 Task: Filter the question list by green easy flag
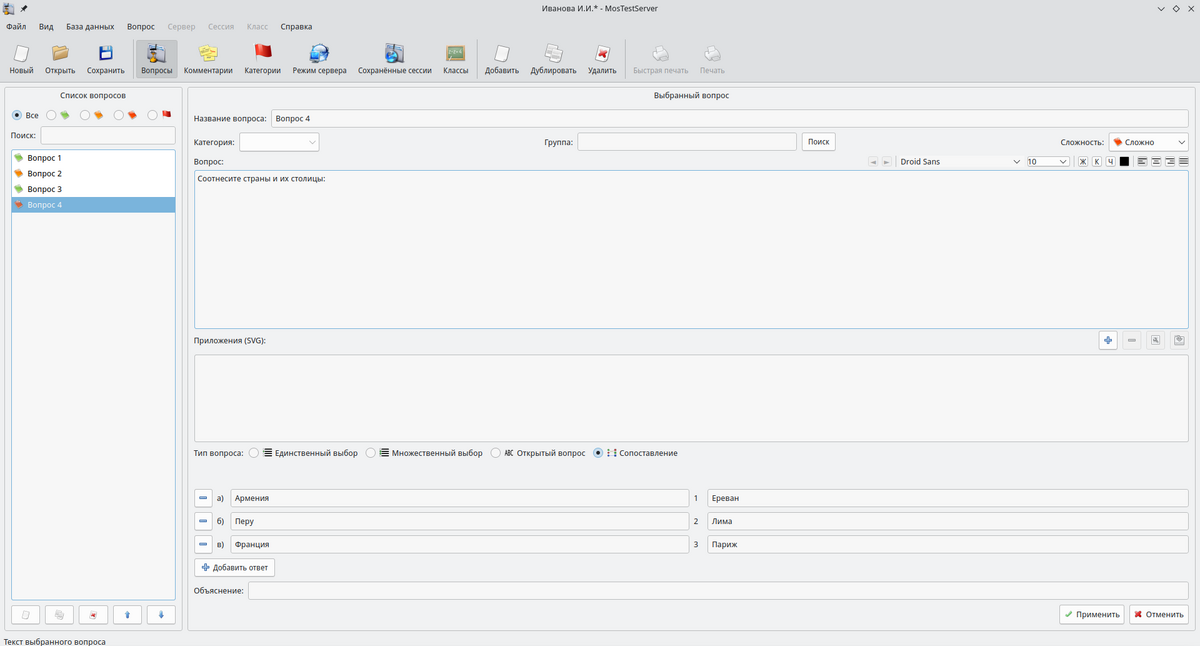tap(52, 115)
